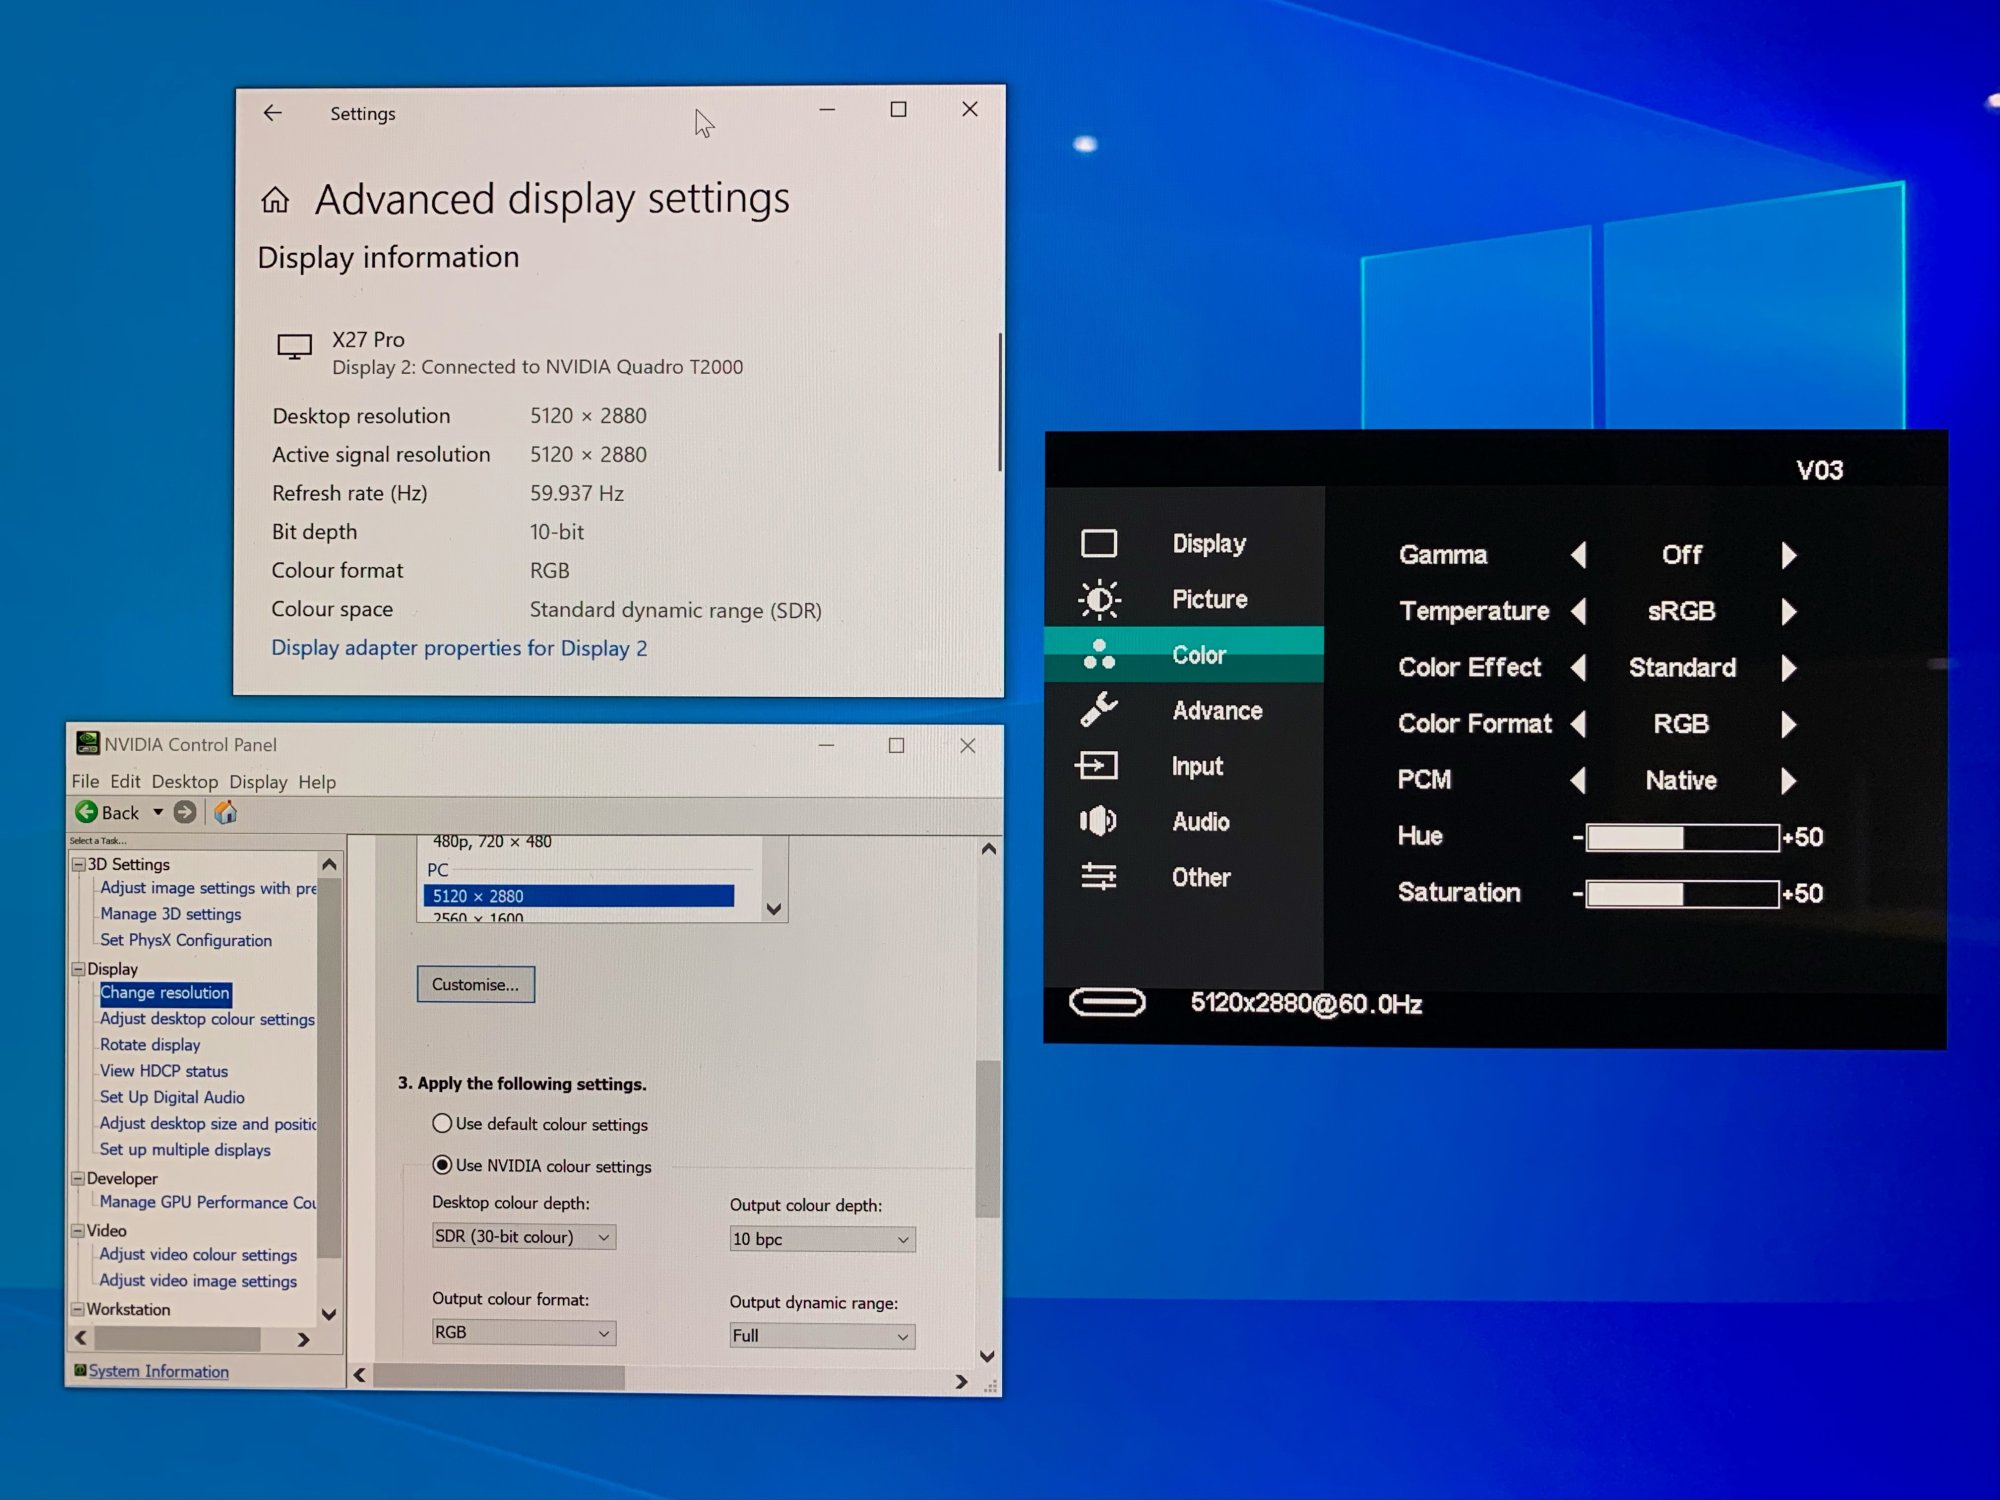Click 'Display adapter properties for Display 2' link
Viewport: 2000px width, 1500px height.
coord(457,646)
